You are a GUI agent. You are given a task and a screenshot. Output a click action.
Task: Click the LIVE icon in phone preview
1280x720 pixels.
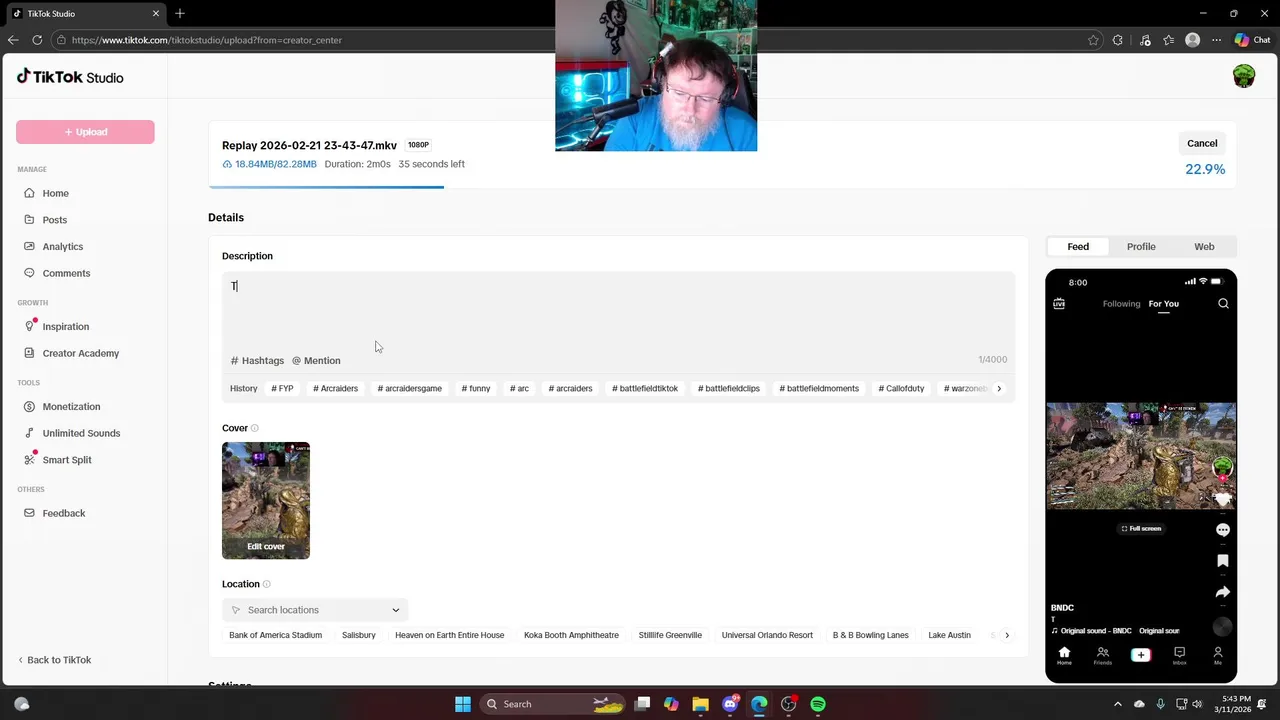pyautogui.click(x=1059, y=303)
